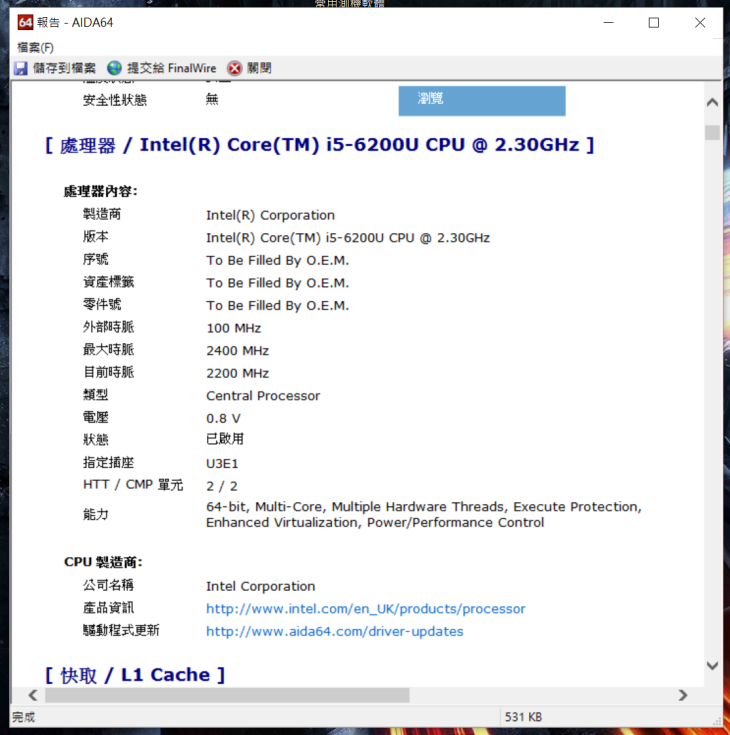
Task: Click the horizontal scrollbar right arrow
Action: pos(683,695)
